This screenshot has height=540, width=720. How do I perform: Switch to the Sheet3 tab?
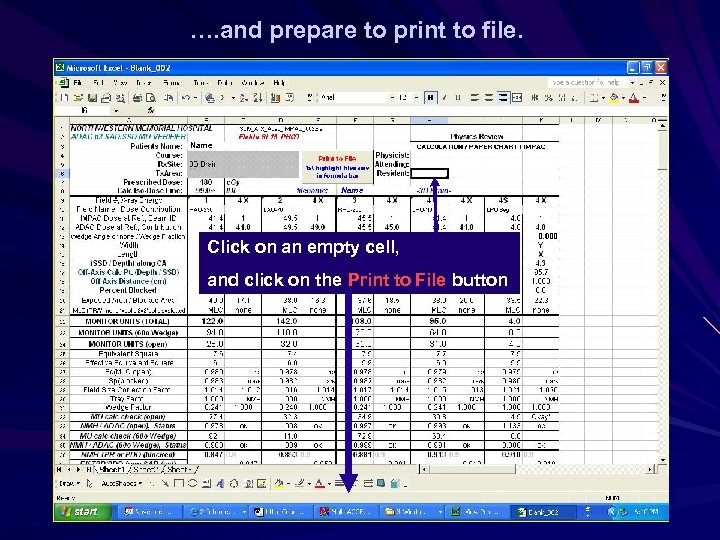tap(180, 469)
